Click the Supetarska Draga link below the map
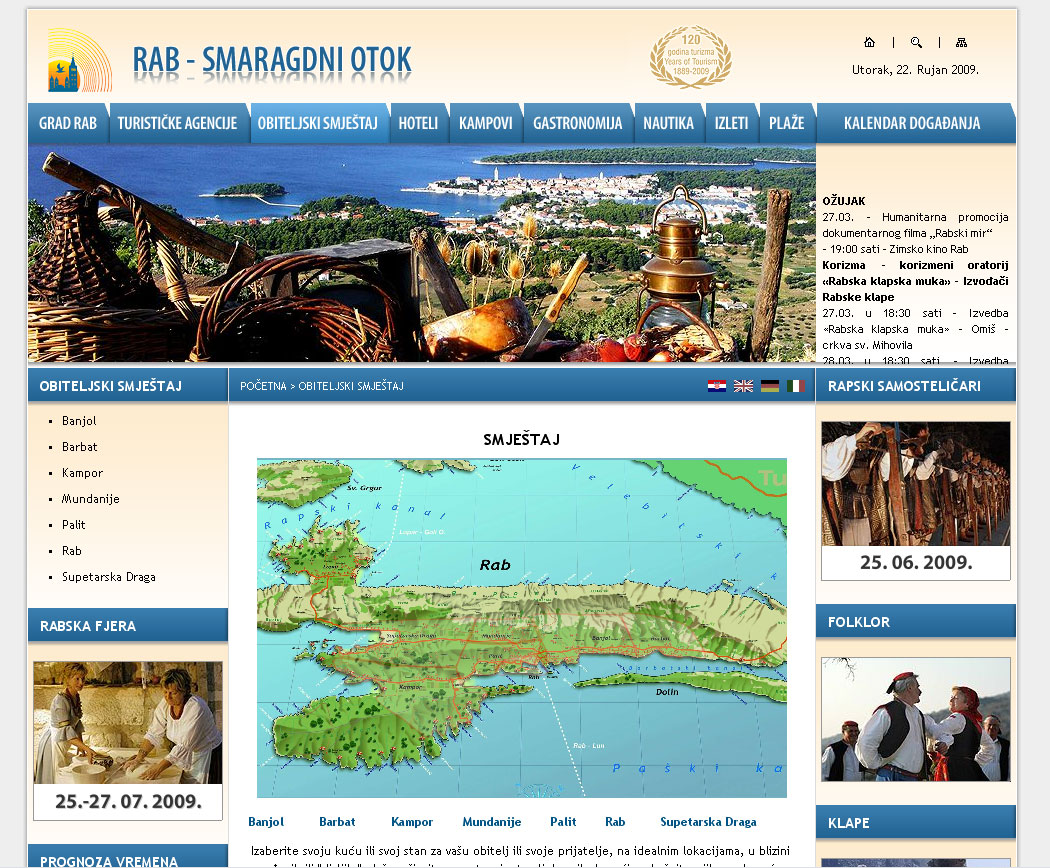The height and width of the screenshot is (868, 1050). pos(708,822)
